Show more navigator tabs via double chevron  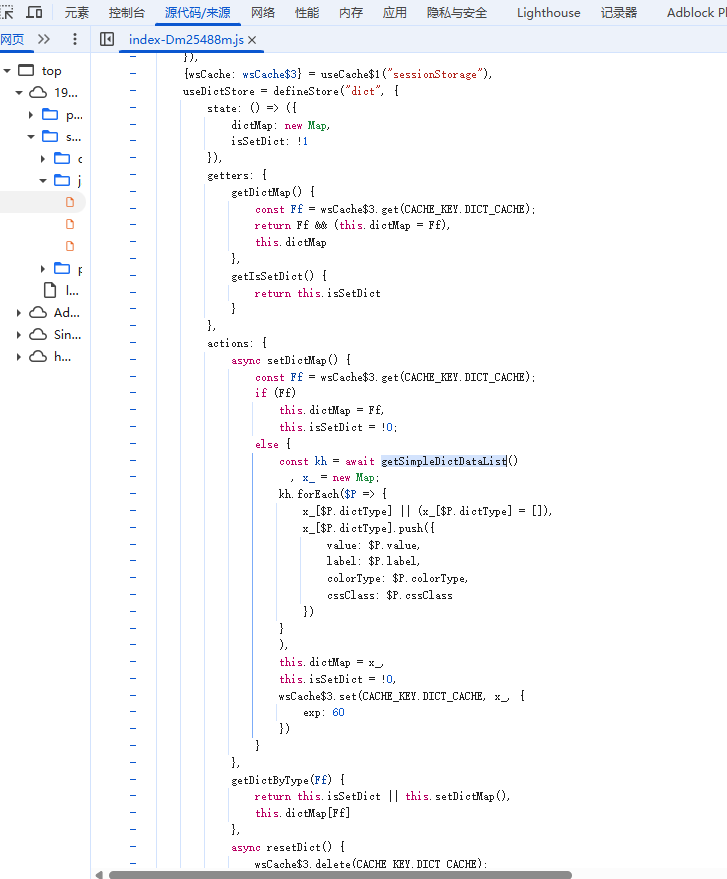tap(44, 39)
